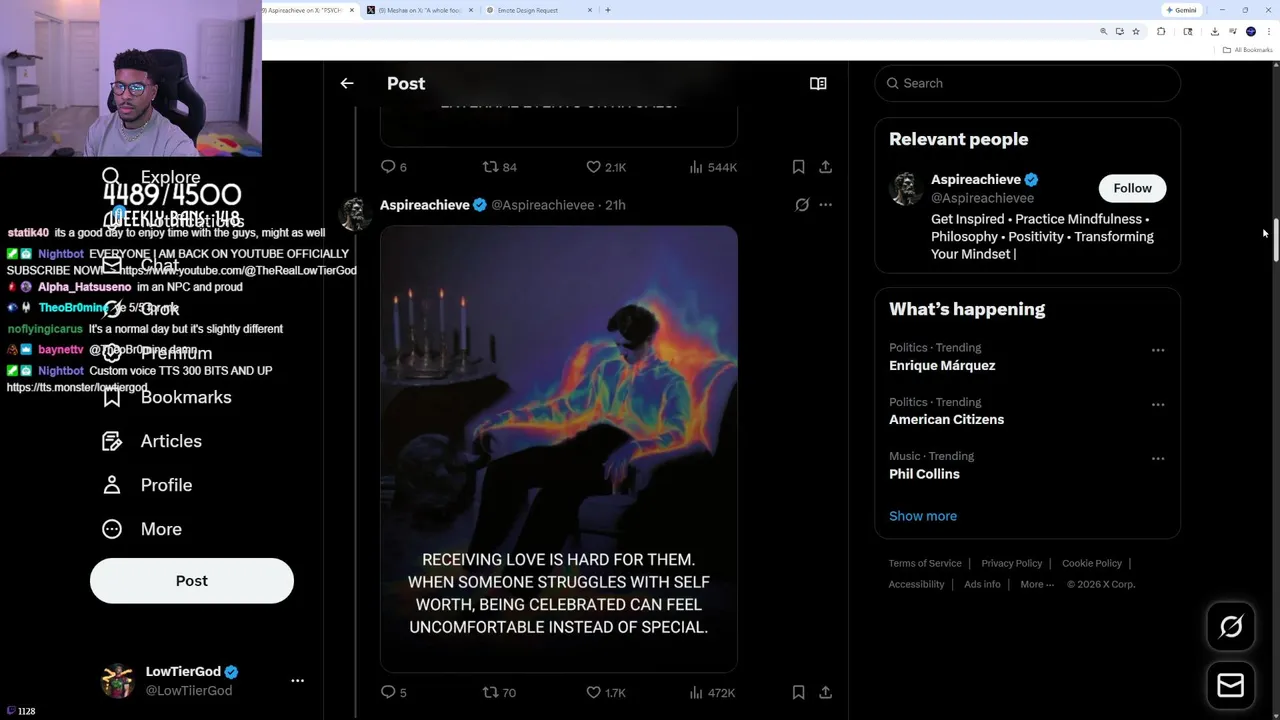1280x720 pixels.
Task: Expand LowTierGod account menu dots
Action: (x=297, y=680)
